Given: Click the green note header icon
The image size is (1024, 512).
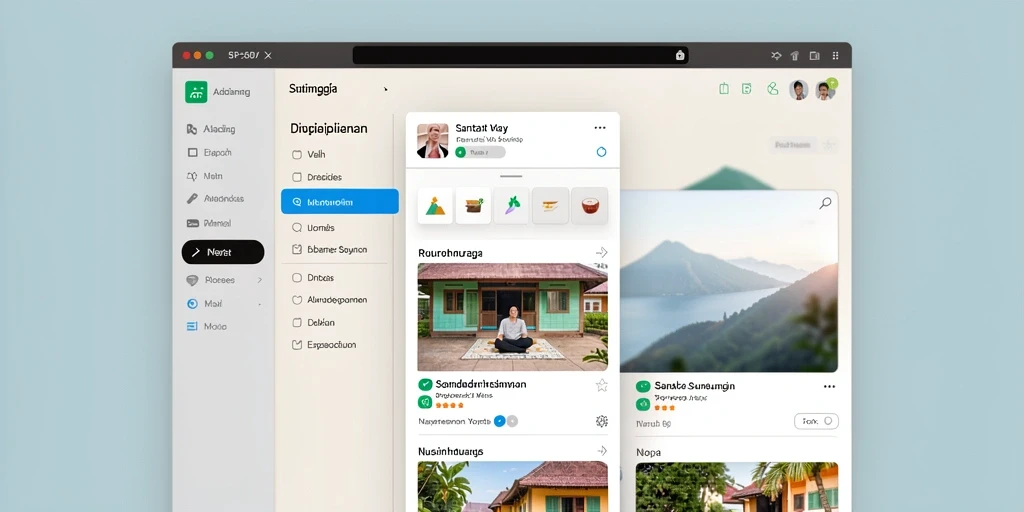Looking at the screenshot, I should pyautogui.click(x=746, y=89).
